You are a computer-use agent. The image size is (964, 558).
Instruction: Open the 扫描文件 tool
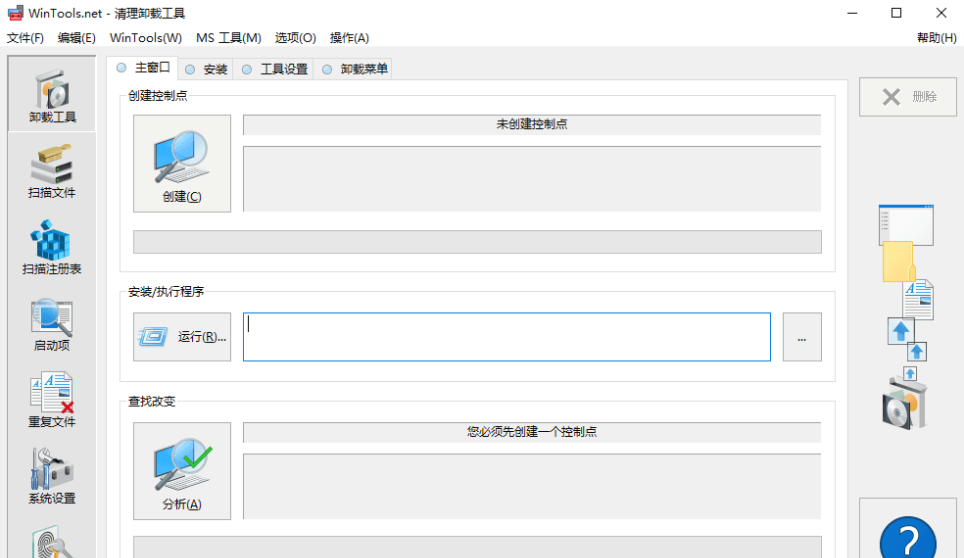pyautogui.click(x=52, y=170)
